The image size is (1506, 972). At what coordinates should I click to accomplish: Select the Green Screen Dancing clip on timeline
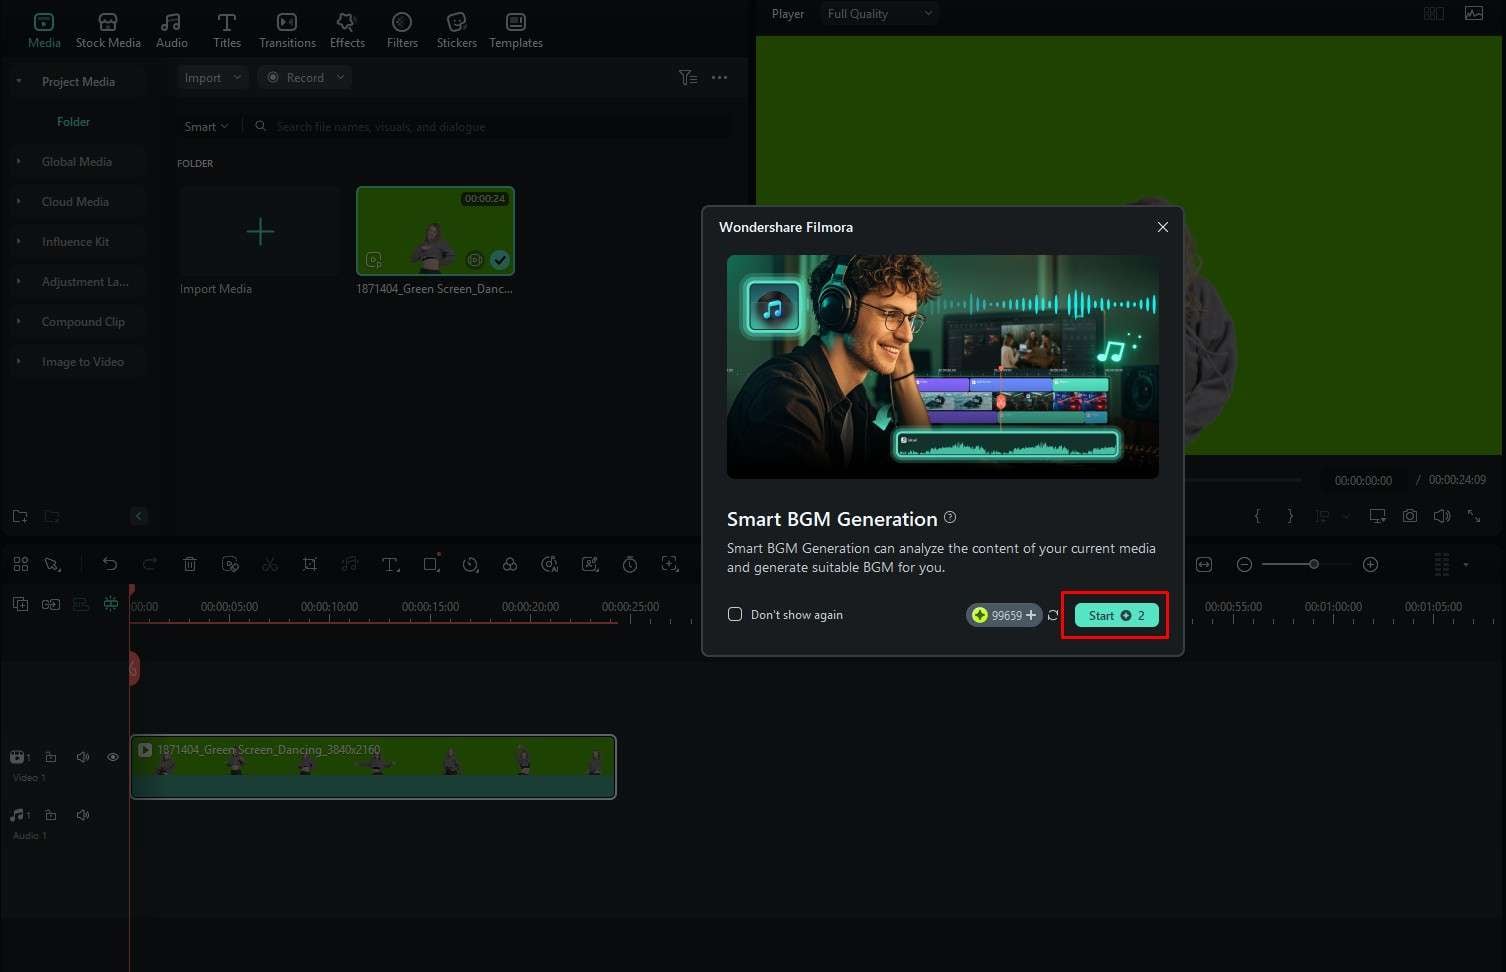click(373, 767)
